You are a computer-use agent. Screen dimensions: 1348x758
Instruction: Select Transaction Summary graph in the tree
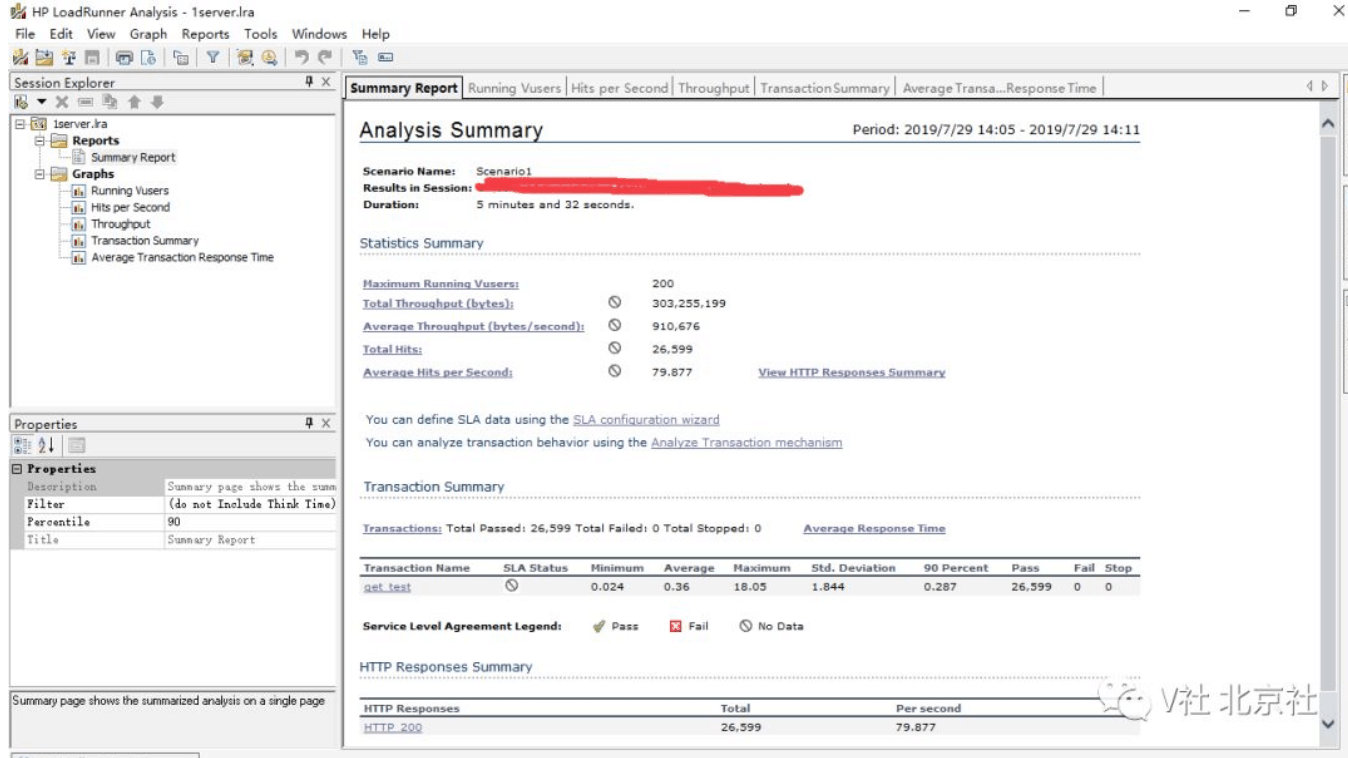pyautogui.click(x=145, y=241)
